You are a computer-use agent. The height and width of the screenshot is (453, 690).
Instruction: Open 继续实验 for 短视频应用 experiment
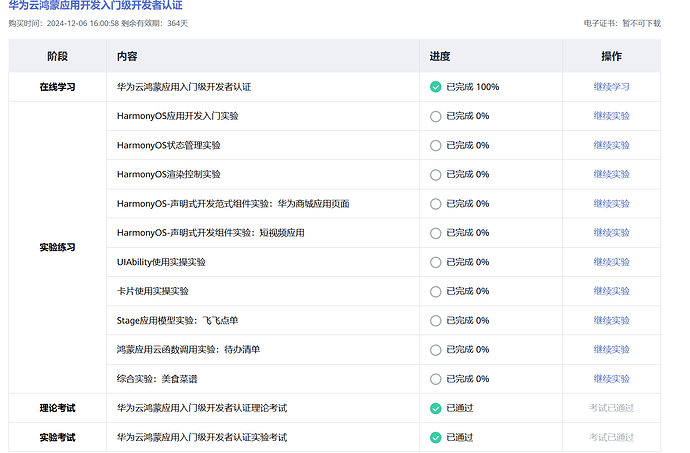point(611,232)
